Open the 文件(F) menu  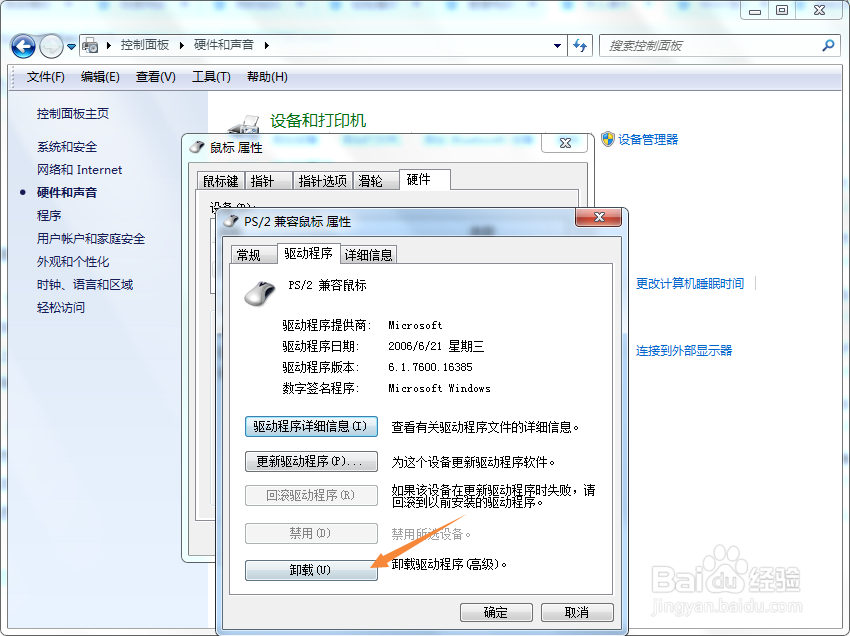[x=43, y=77]
